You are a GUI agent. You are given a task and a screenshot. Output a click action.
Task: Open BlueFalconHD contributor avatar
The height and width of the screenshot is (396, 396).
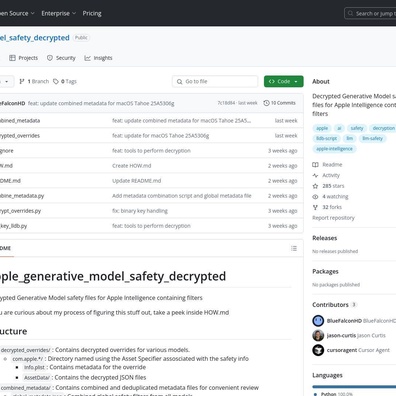318,321
